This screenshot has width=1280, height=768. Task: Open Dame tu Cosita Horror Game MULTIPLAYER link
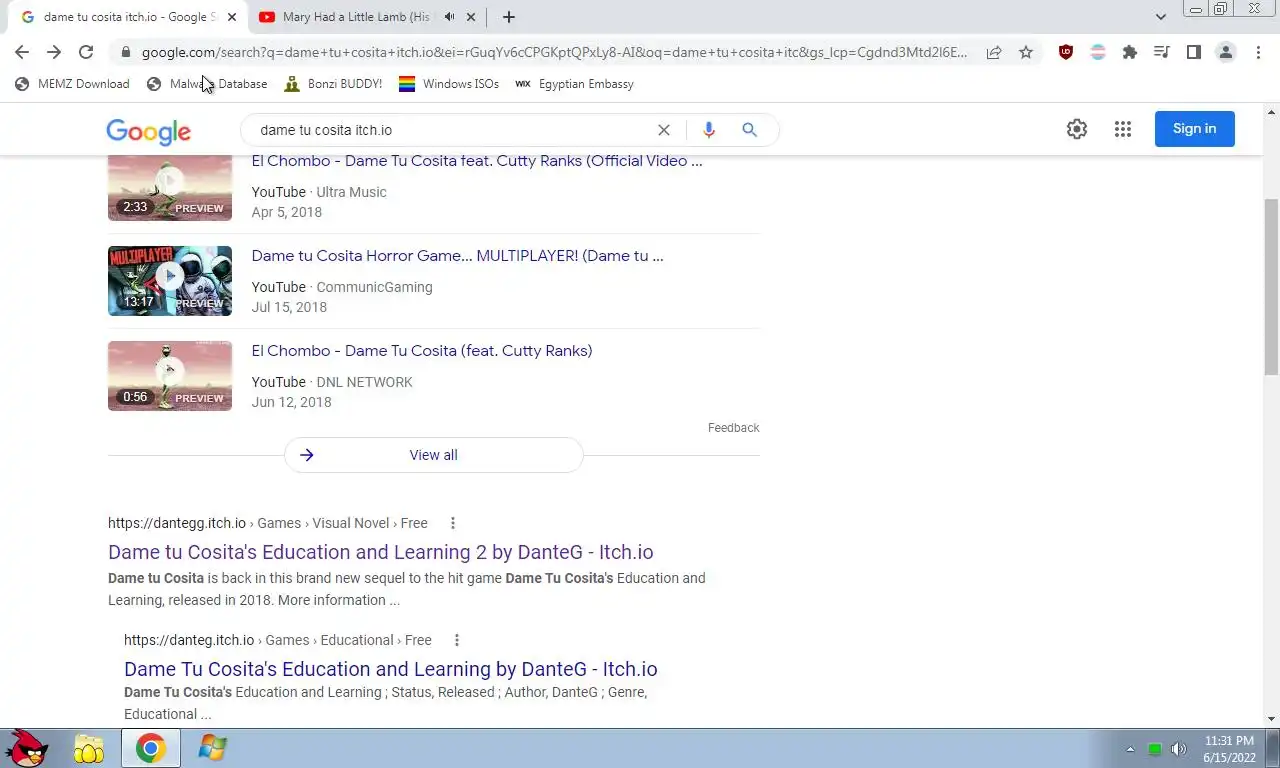(458, 256)
